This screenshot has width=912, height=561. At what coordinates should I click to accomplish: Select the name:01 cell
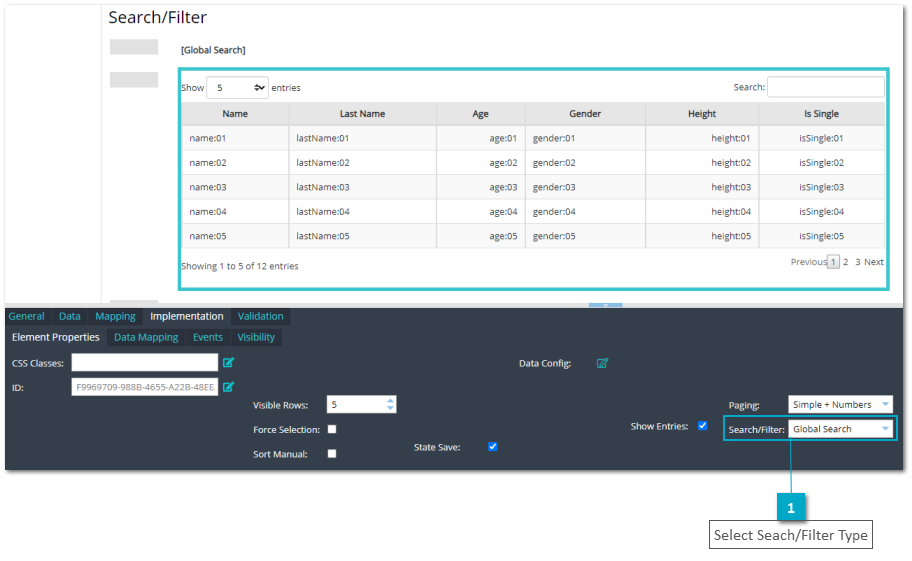(235, 138)
